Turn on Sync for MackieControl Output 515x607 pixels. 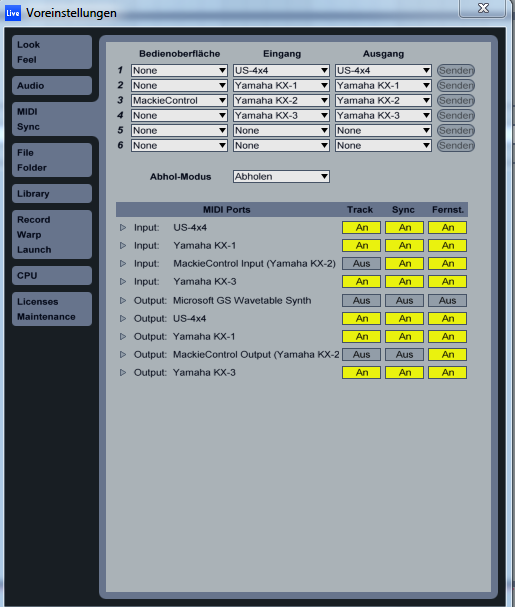click(x=404, y=355)
